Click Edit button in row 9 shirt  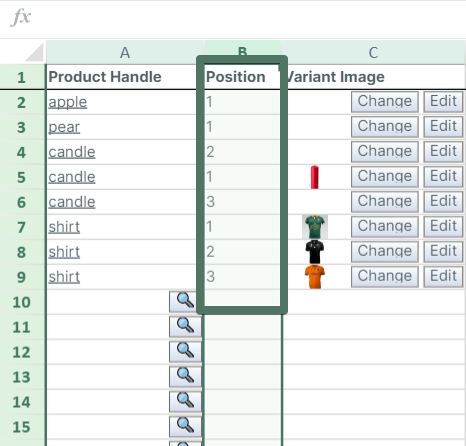coord(443,277)
